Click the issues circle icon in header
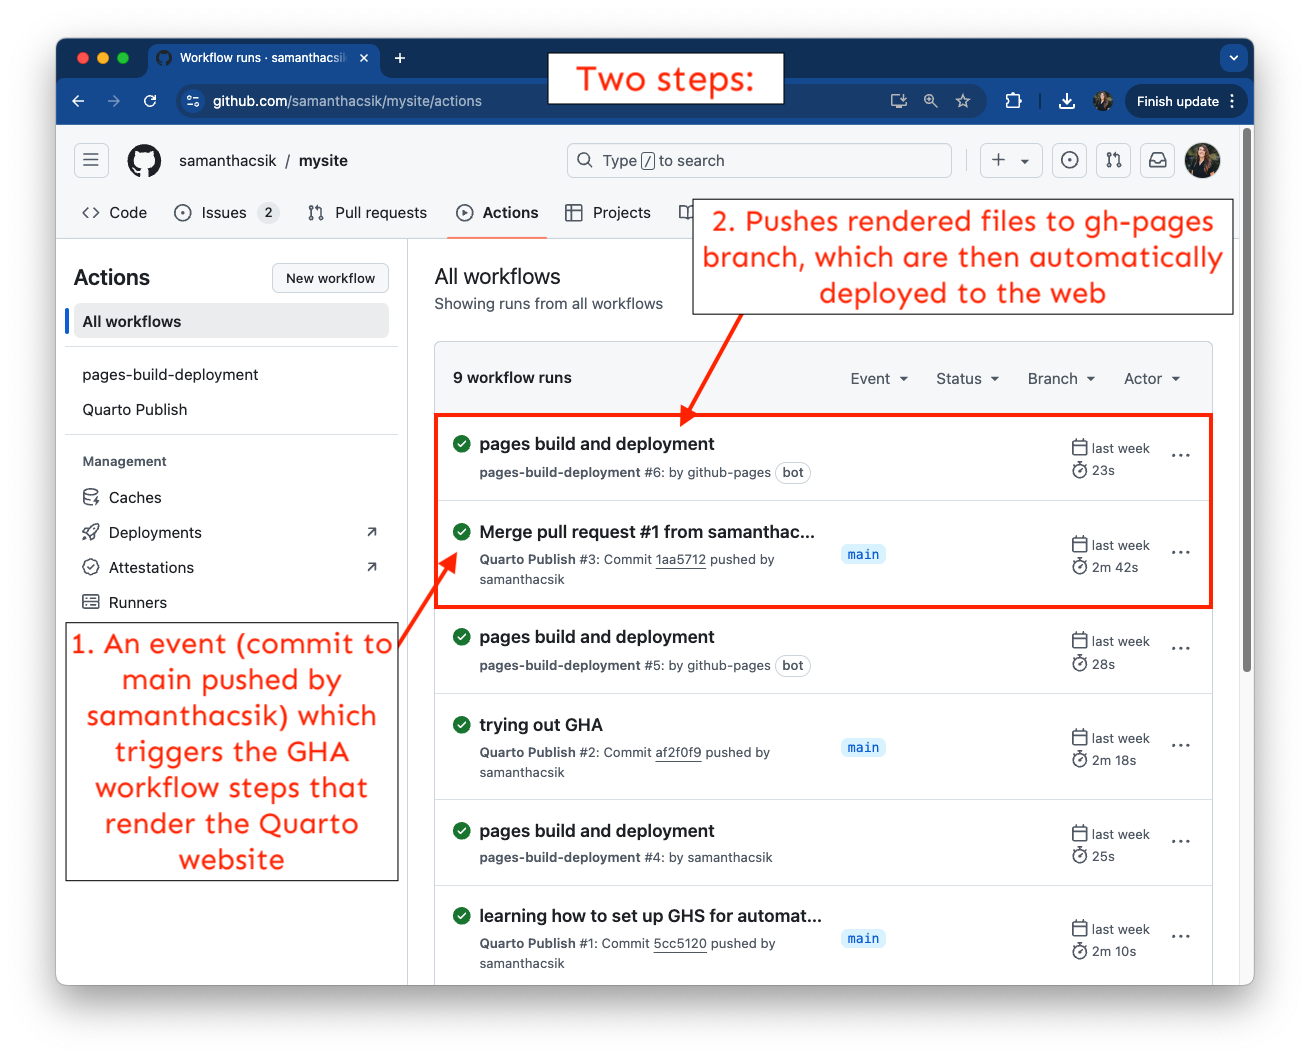Image resolution: width=1310 pixels, height=1059 pixels. coord(1069,160)
